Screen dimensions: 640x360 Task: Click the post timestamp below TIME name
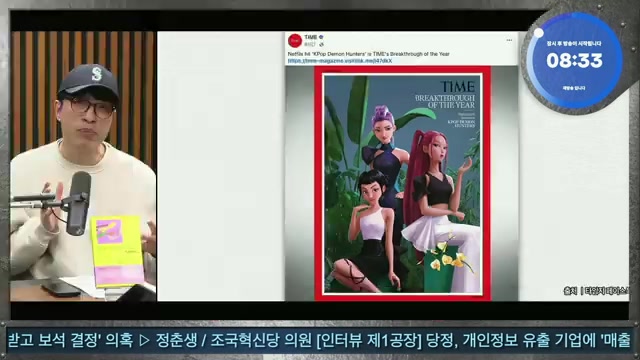[x=311, y=44]
